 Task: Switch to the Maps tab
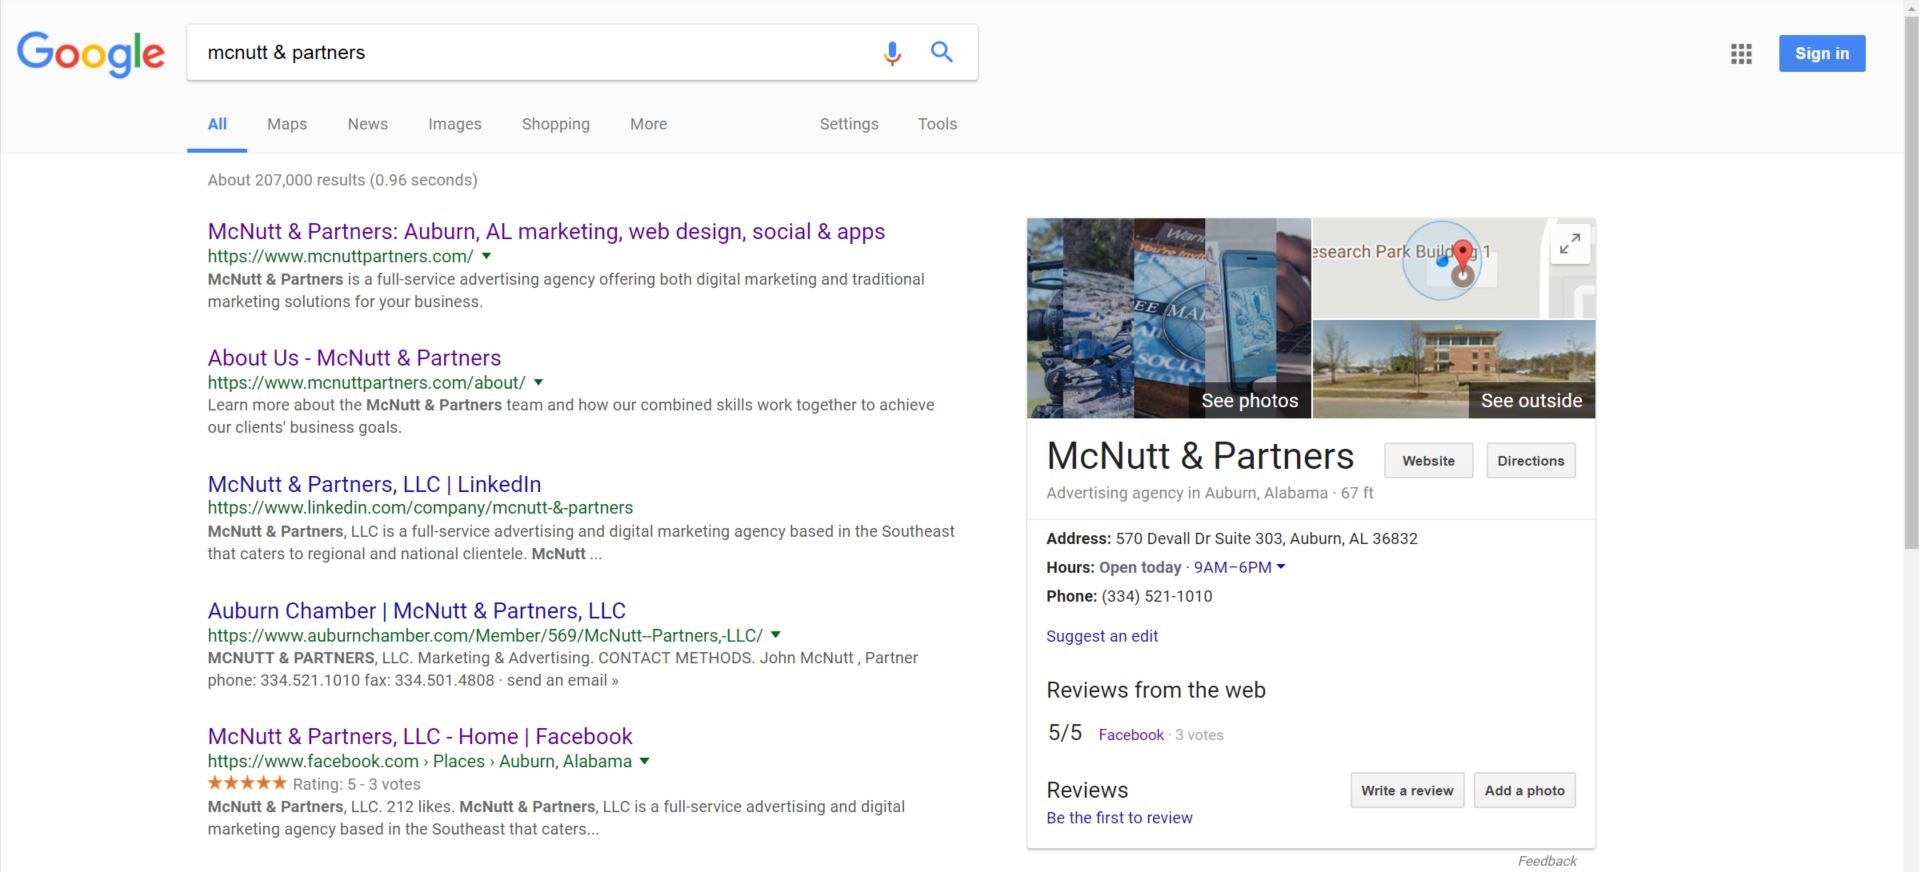[x=287, y=124]
